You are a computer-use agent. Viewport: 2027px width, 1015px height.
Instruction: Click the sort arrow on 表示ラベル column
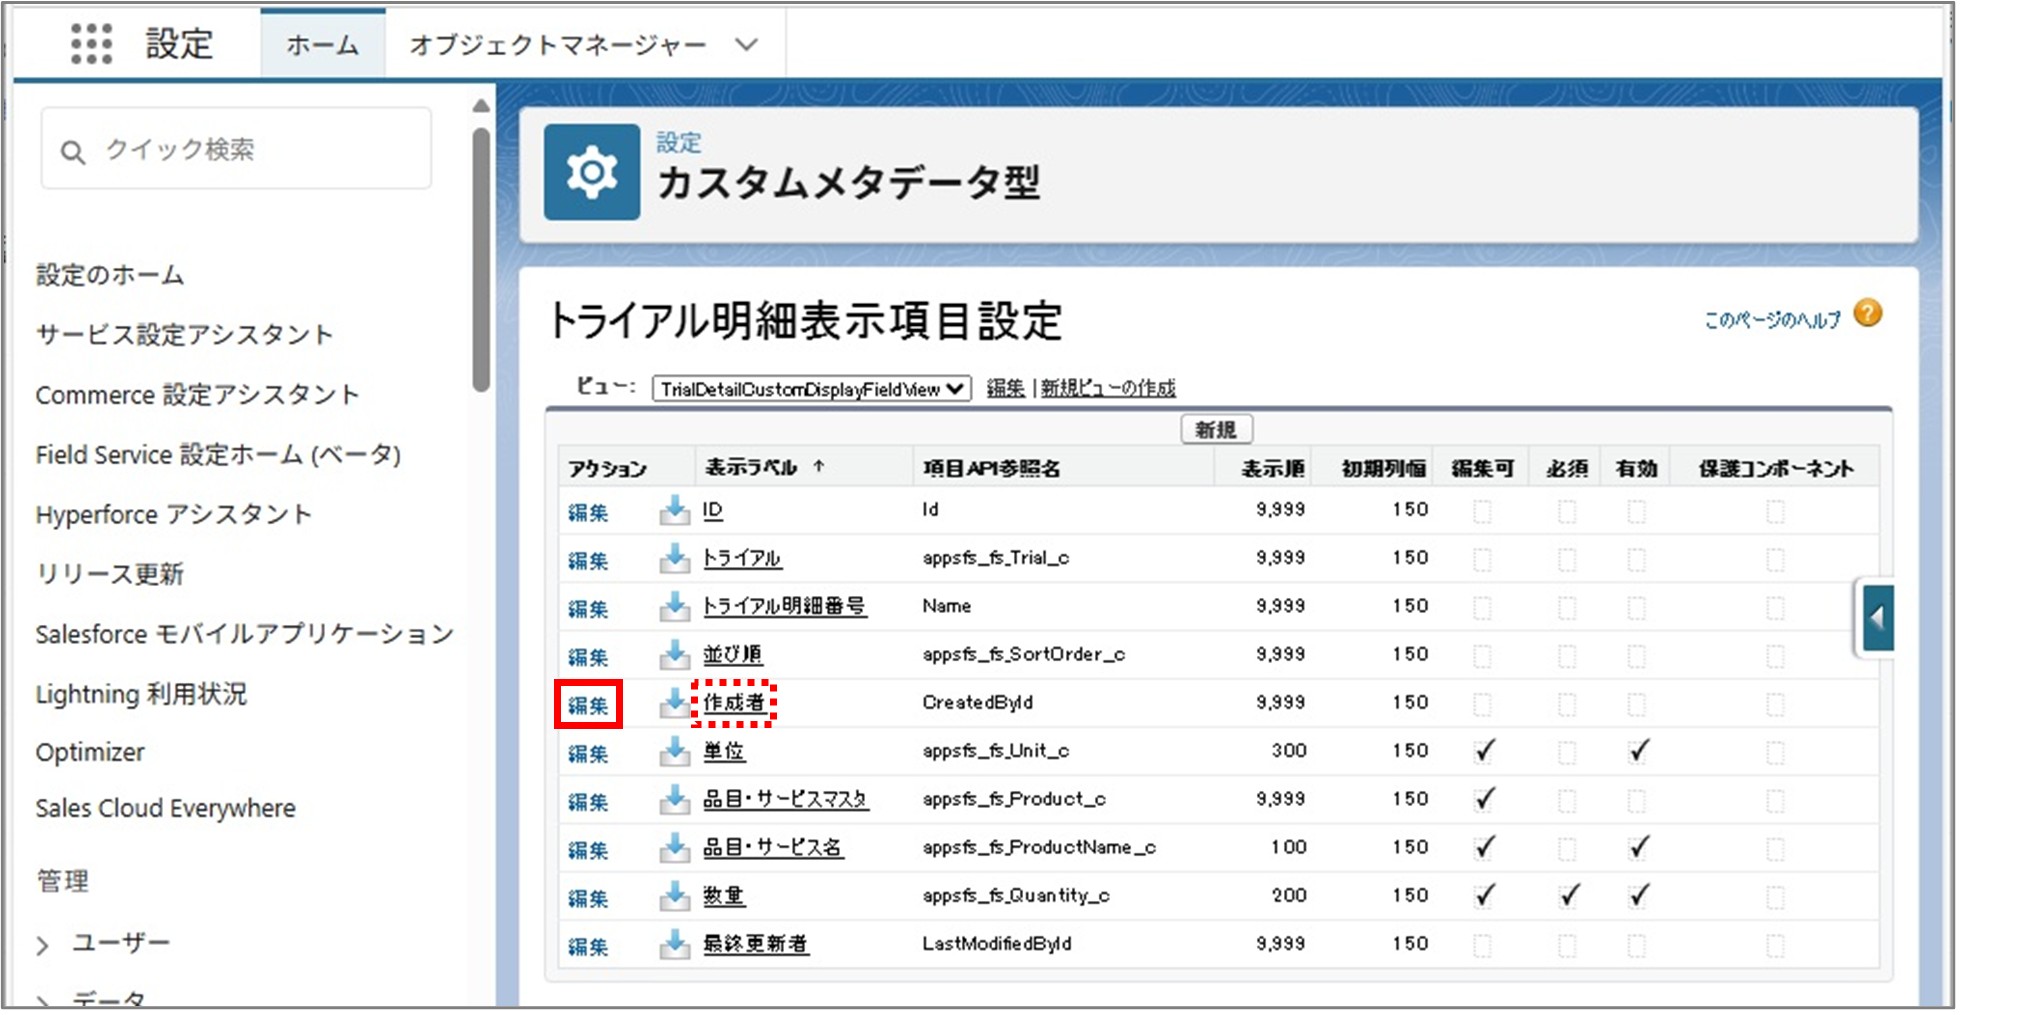pos(818,465)
